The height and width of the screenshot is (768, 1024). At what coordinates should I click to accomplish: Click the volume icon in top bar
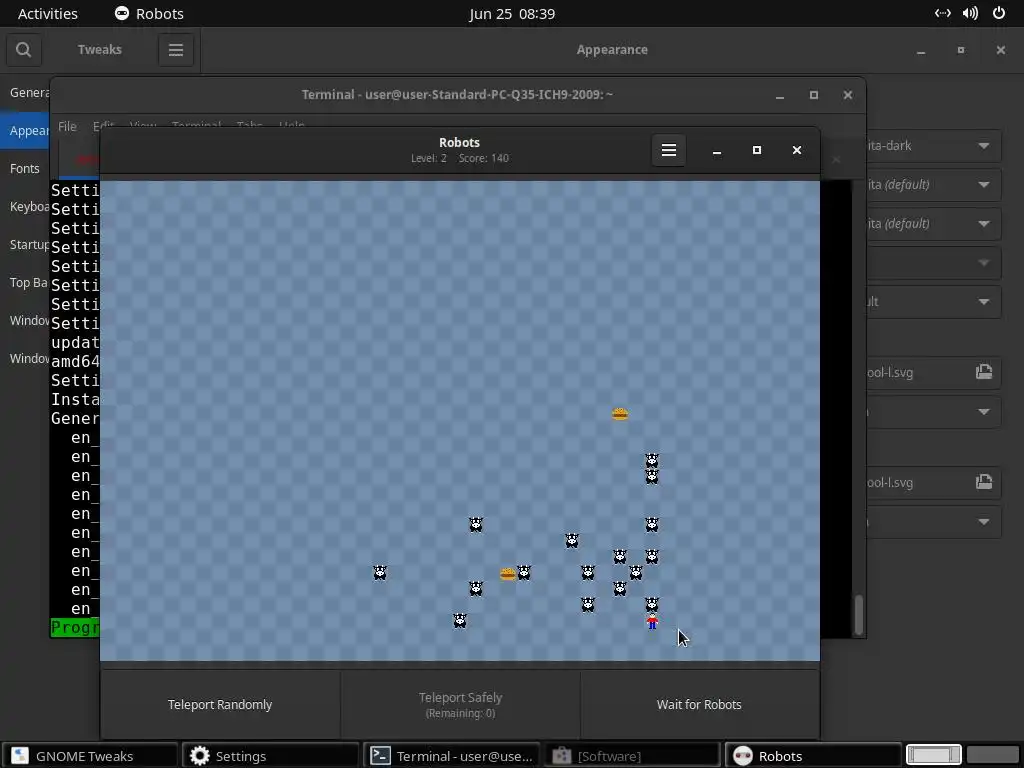point(970,14)
